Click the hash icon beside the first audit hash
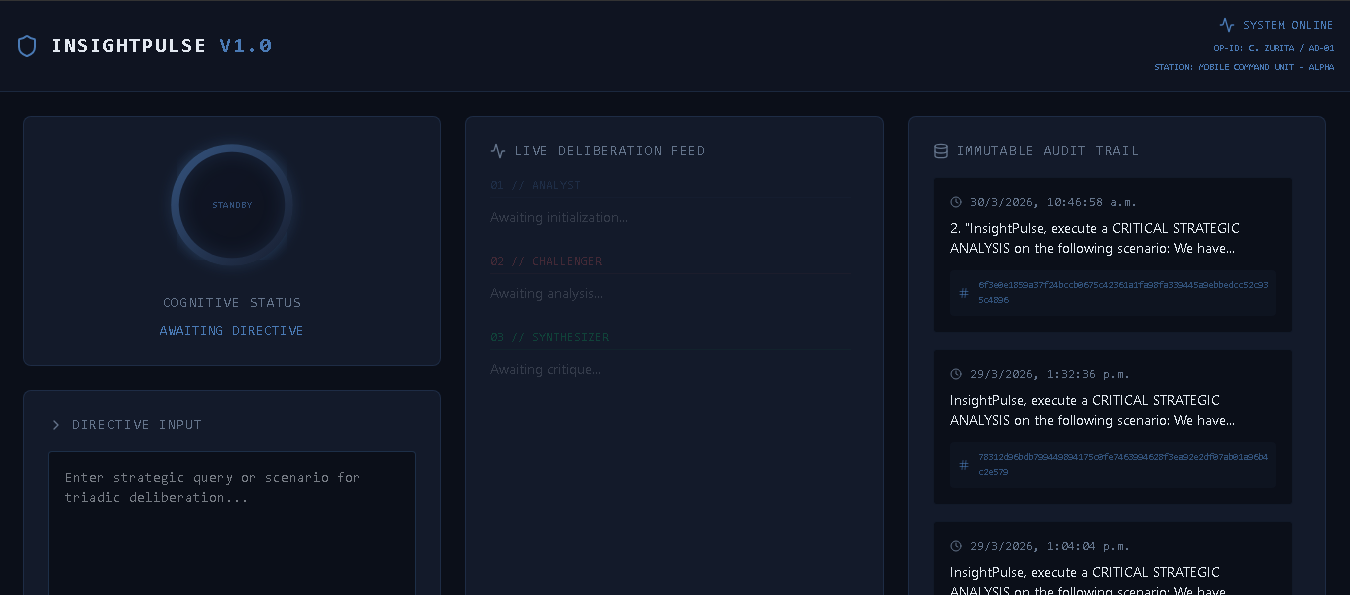The height and width of the screenshot is (595, 1350). point(963,292)
